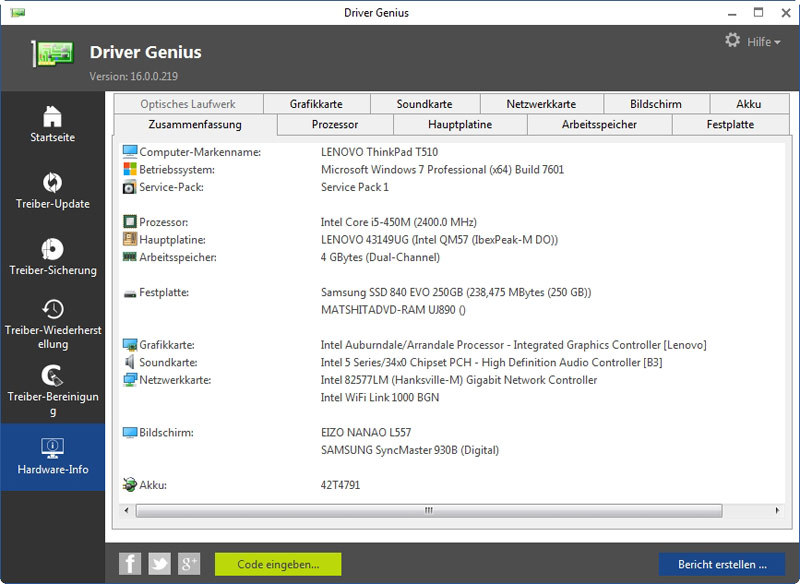Image resolution: width=800 pixels, height=584 pixels.
Task: Click the settings gear icon
Action: 733,41
